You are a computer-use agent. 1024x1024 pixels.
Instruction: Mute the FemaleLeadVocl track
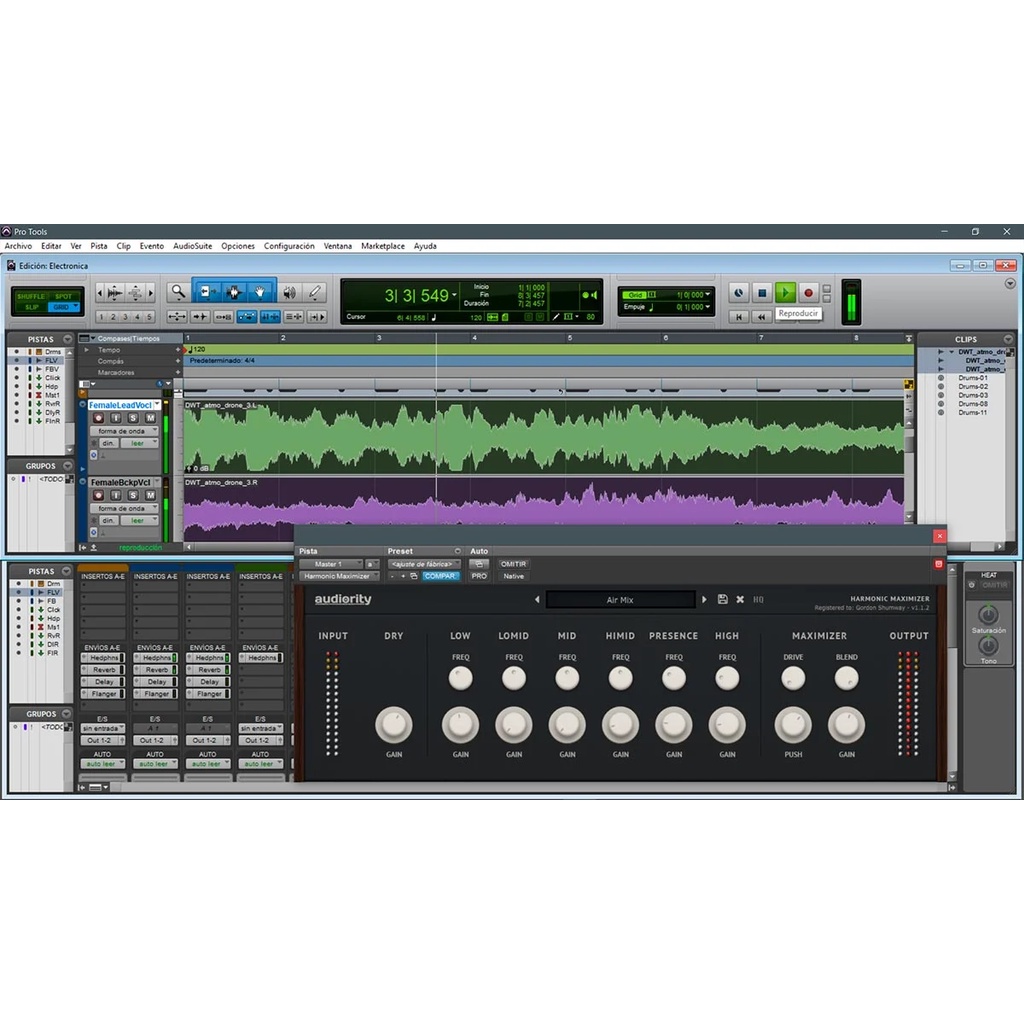pyautogui.click(x=150, y=418)
